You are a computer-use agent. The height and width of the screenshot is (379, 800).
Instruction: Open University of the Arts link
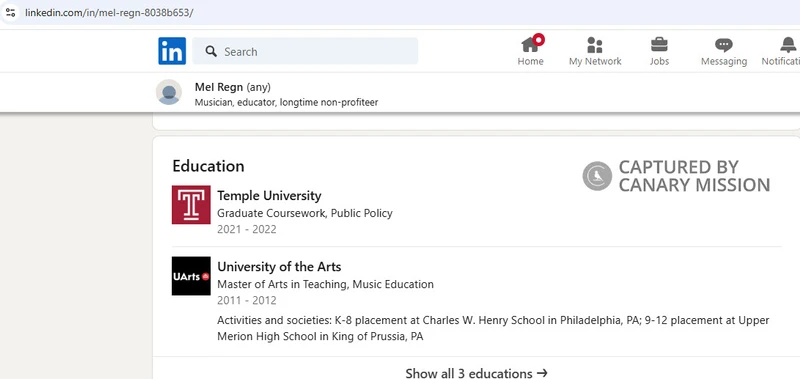pos(279,267)
